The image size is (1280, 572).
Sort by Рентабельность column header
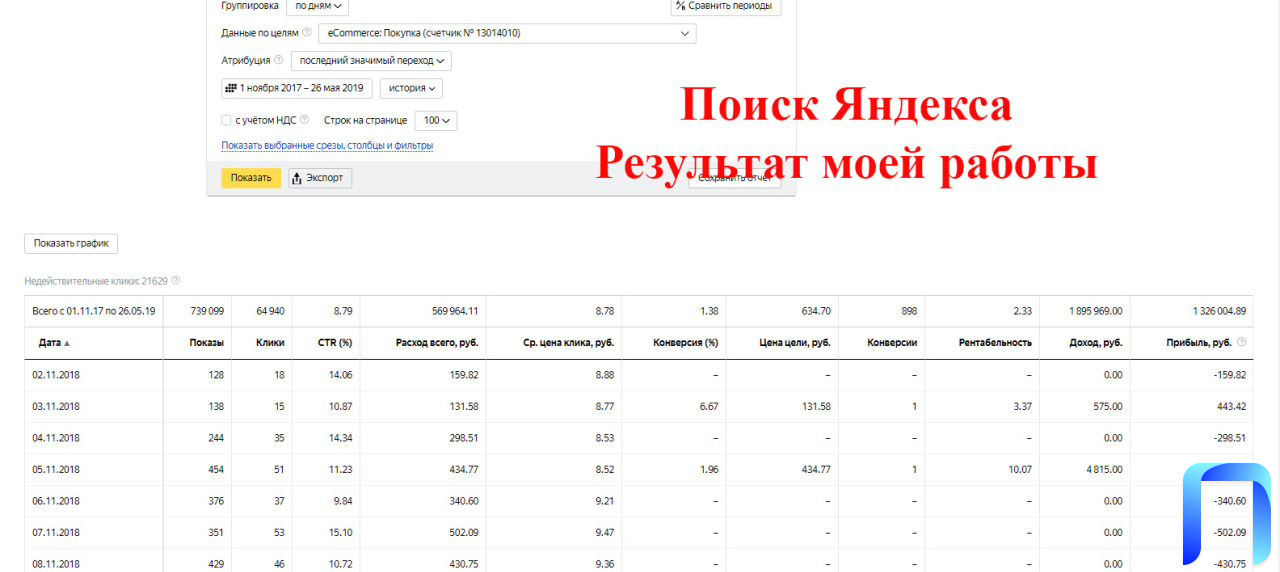click(995, 342)
